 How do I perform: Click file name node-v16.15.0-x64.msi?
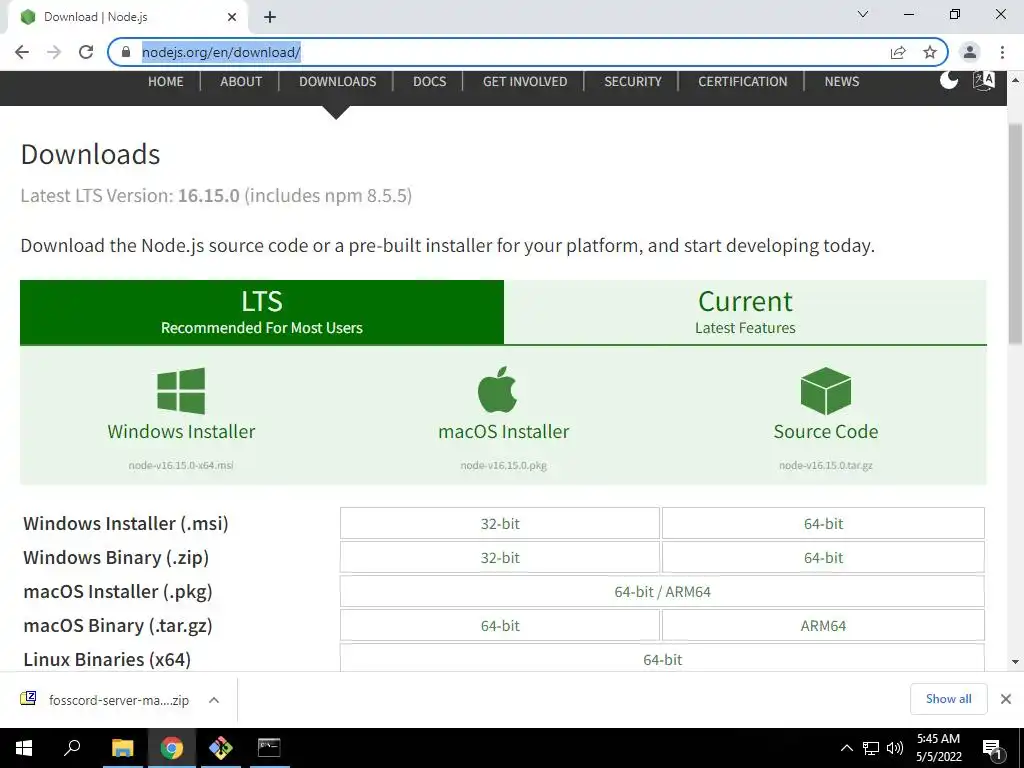(x=181, y=466)
